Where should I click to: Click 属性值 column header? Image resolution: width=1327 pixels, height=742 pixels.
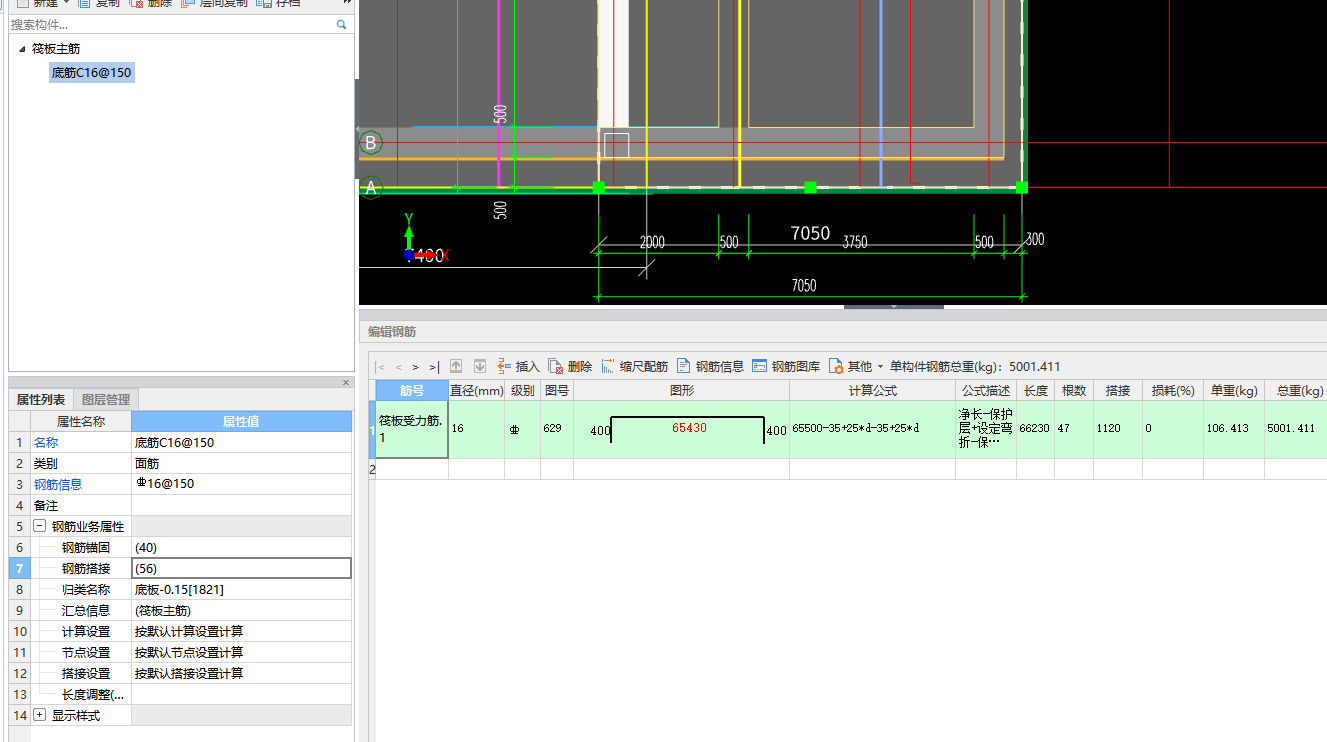click(241, 421)
